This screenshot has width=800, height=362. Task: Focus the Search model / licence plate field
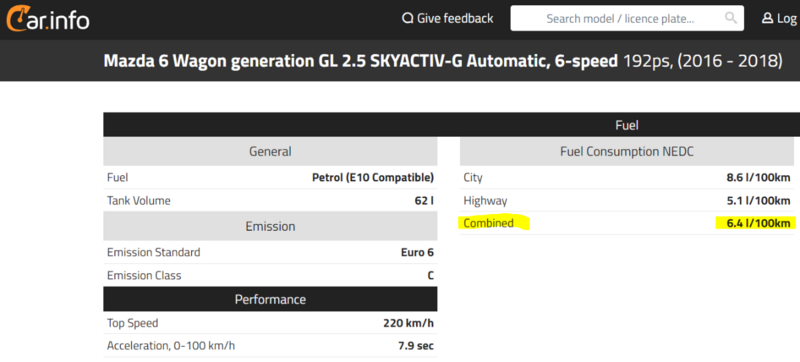pos(627,19)
